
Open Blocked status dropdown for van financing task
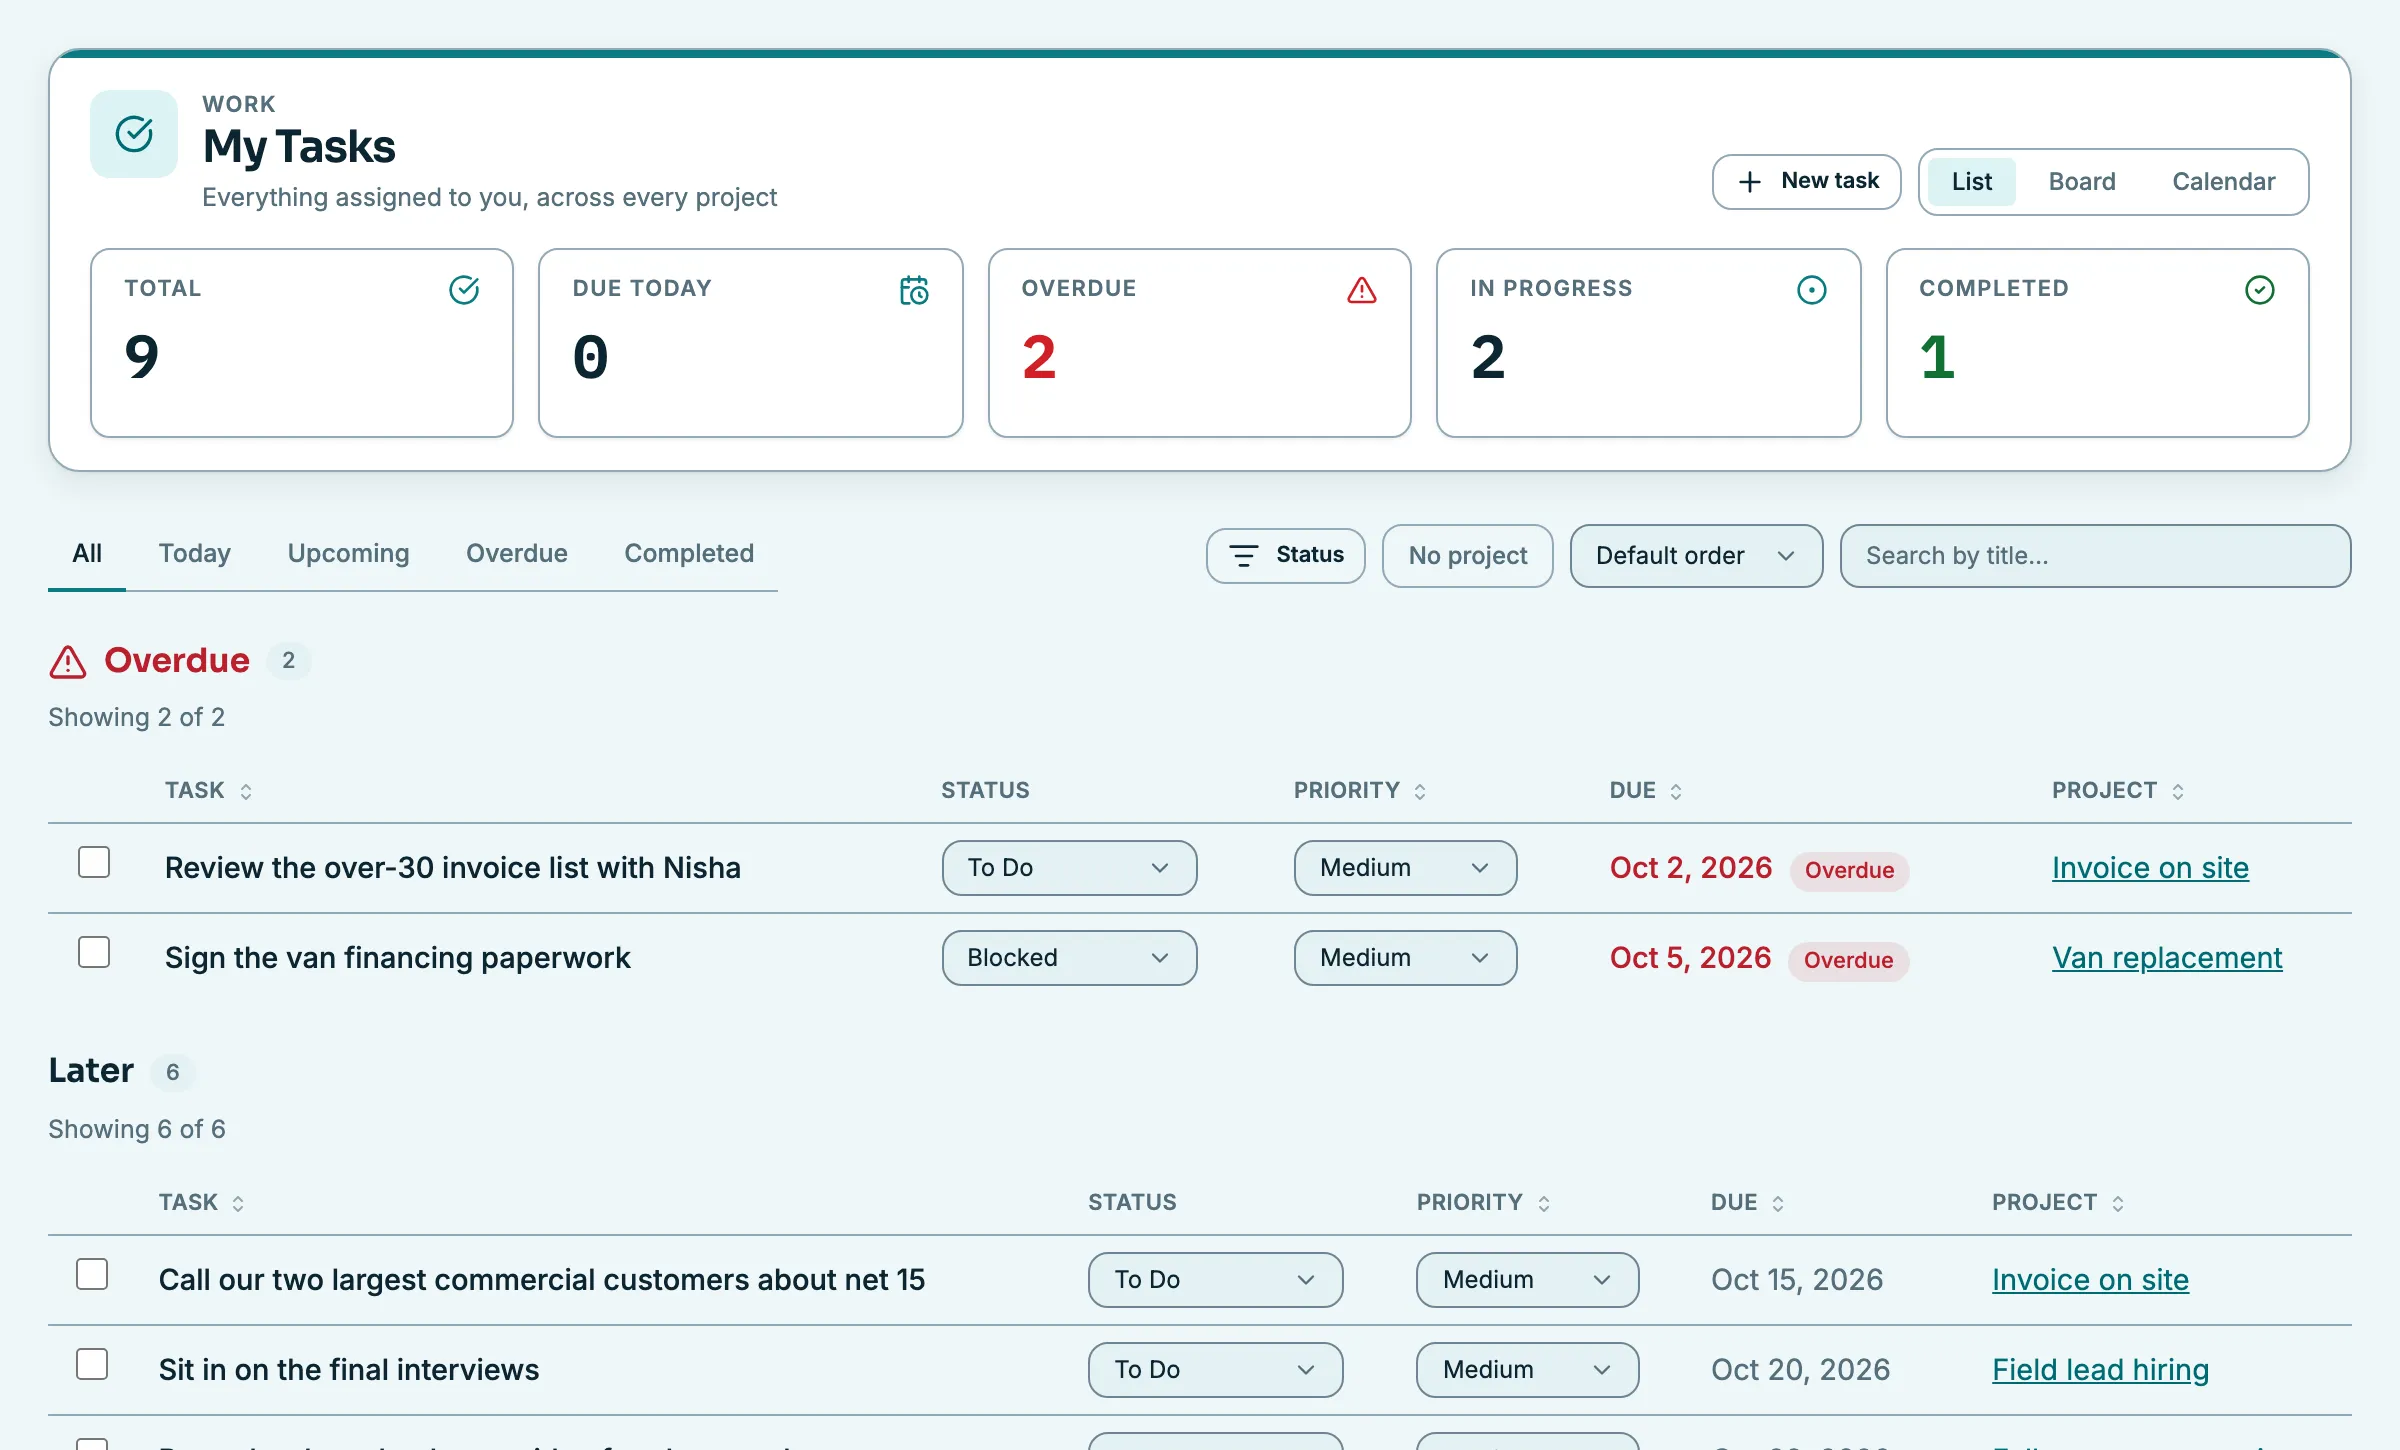[1069, 958]
